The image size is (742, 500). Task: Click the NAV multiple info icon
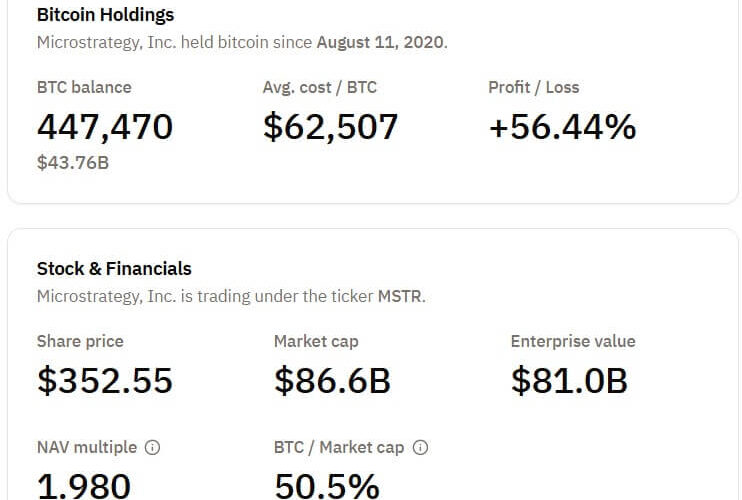pyautogui.click(x=154, y=447)
